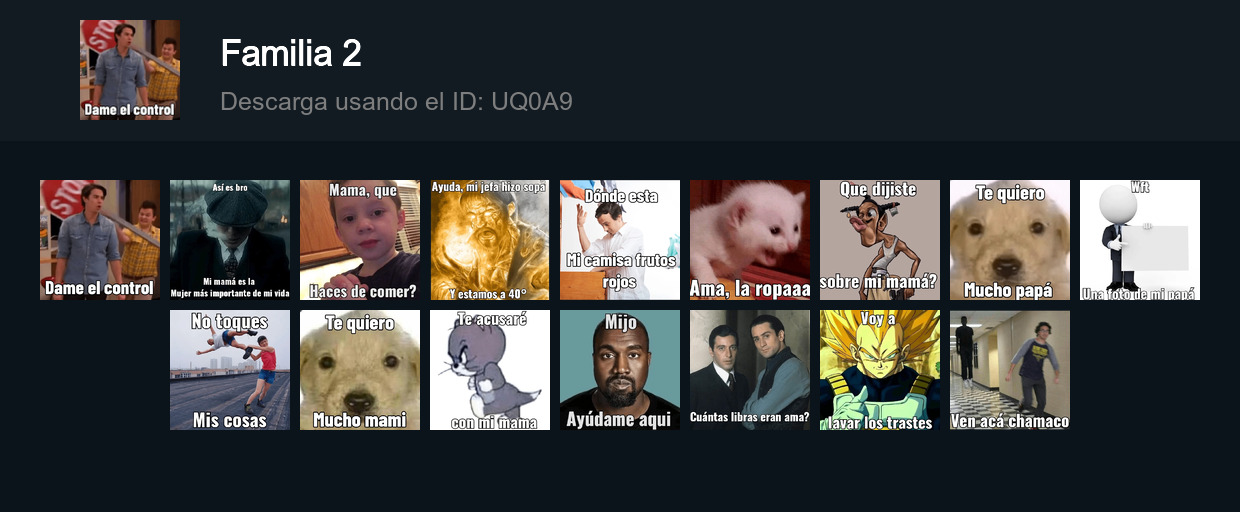Screen dimensions: 1240x512
Task: Click the Familia 2 pack cover image
Action: pyautogui.click(x=130, y=70)
